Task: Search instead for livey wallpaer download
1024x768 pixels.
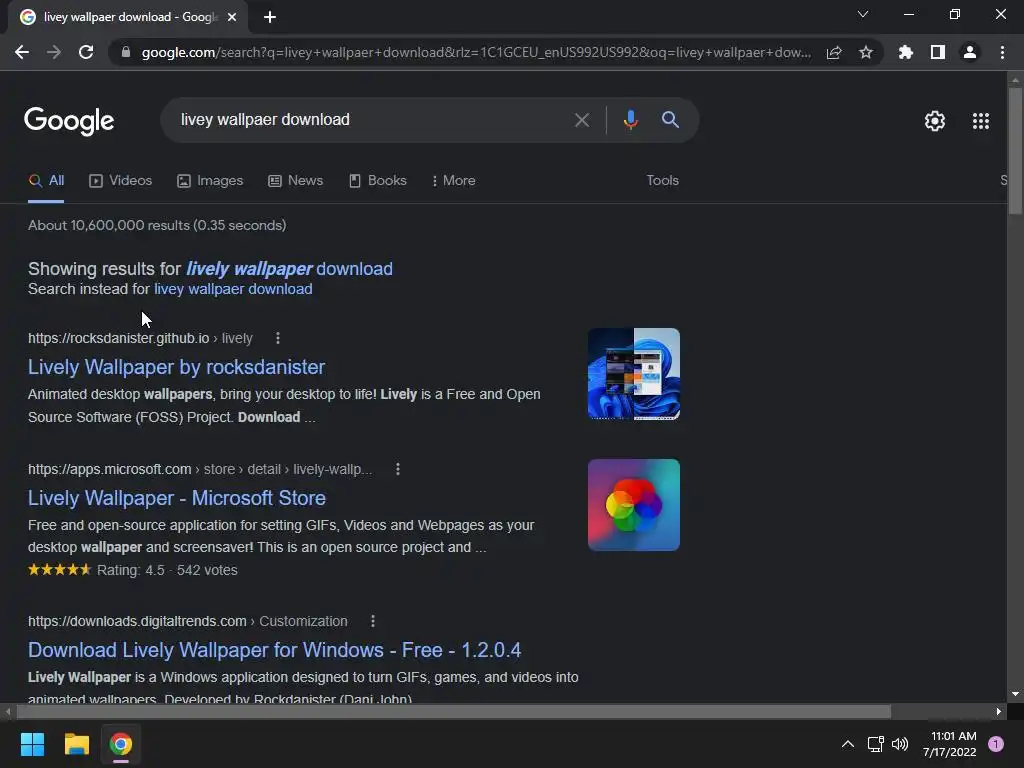Action: pyautogui.click(x=233, y=289)
